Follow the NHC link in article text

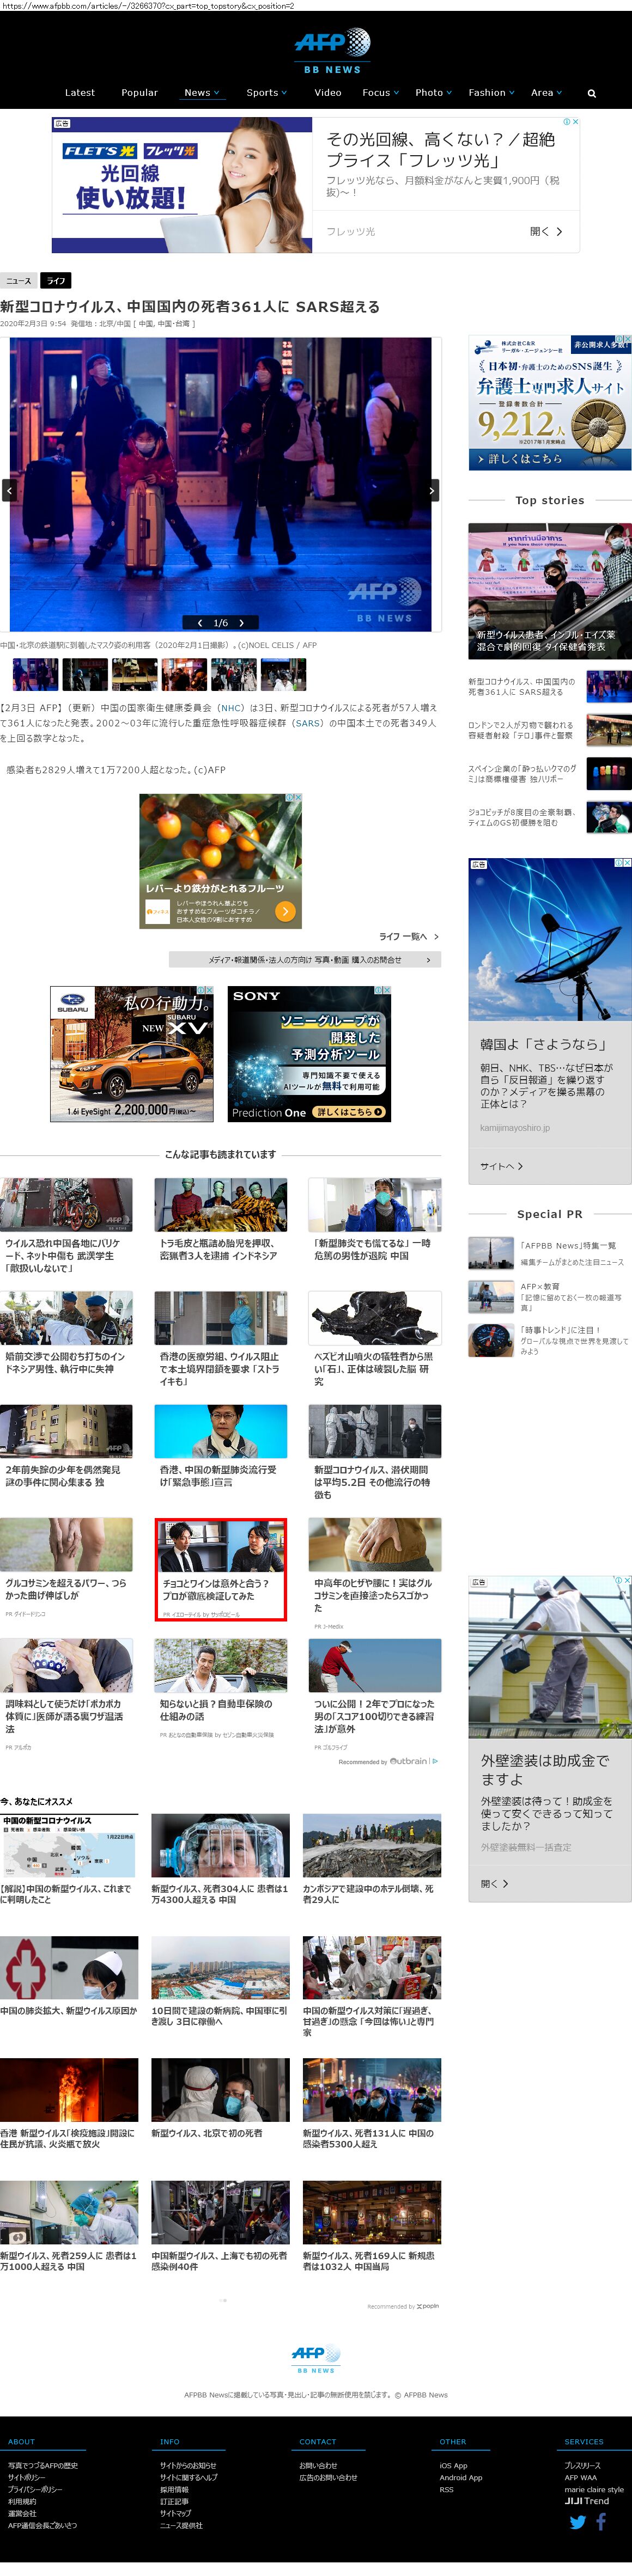(232, 708)
